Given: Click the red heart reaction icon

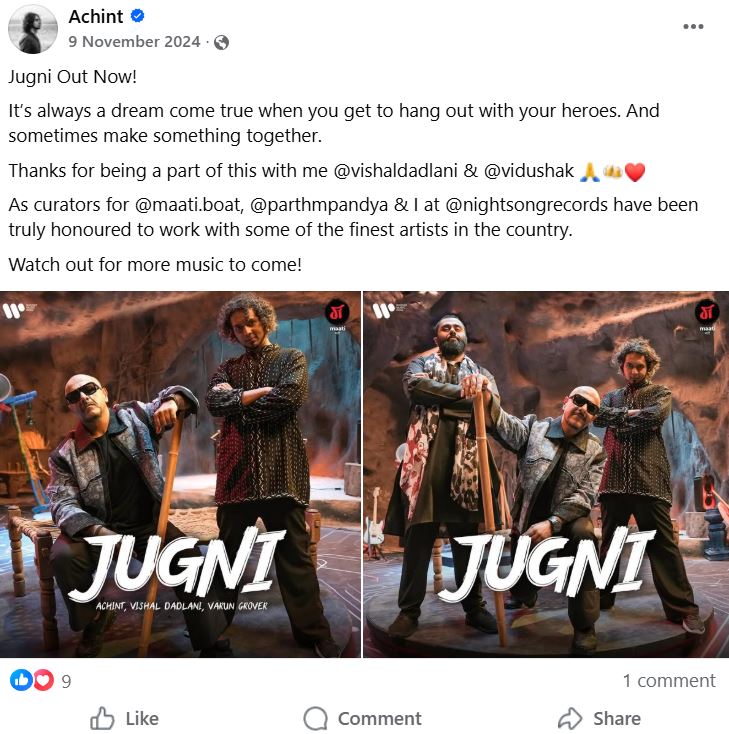Looking at the screenshot, I should pyautogui.click(x=43, y=680).
